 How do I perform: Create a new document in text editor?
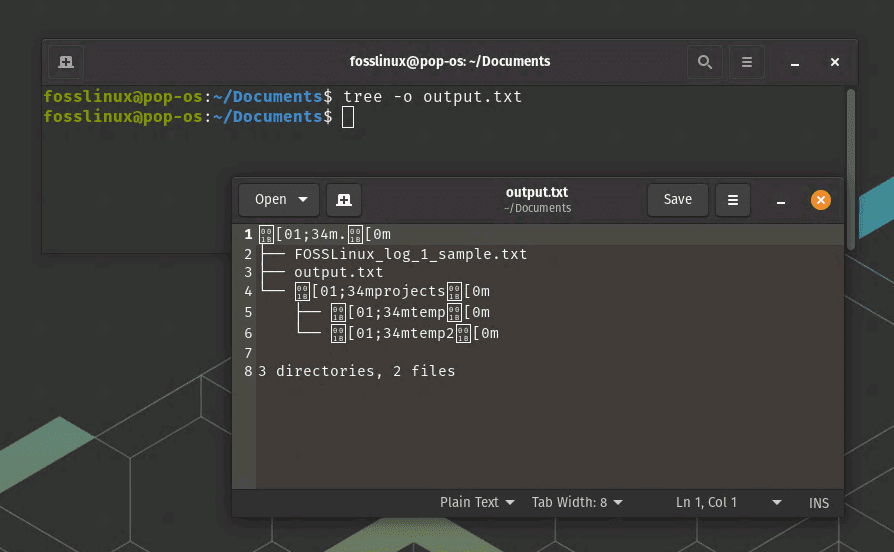(344, 200)
